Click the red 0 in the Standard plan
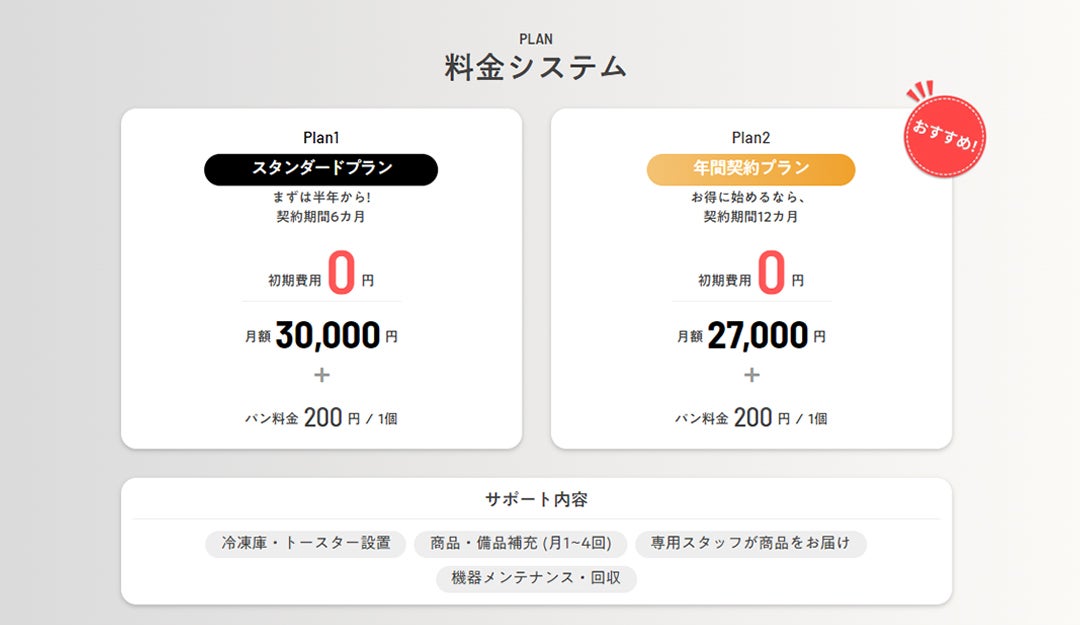The width and height of the screenshot is (1080, 625). pos(341,274)
